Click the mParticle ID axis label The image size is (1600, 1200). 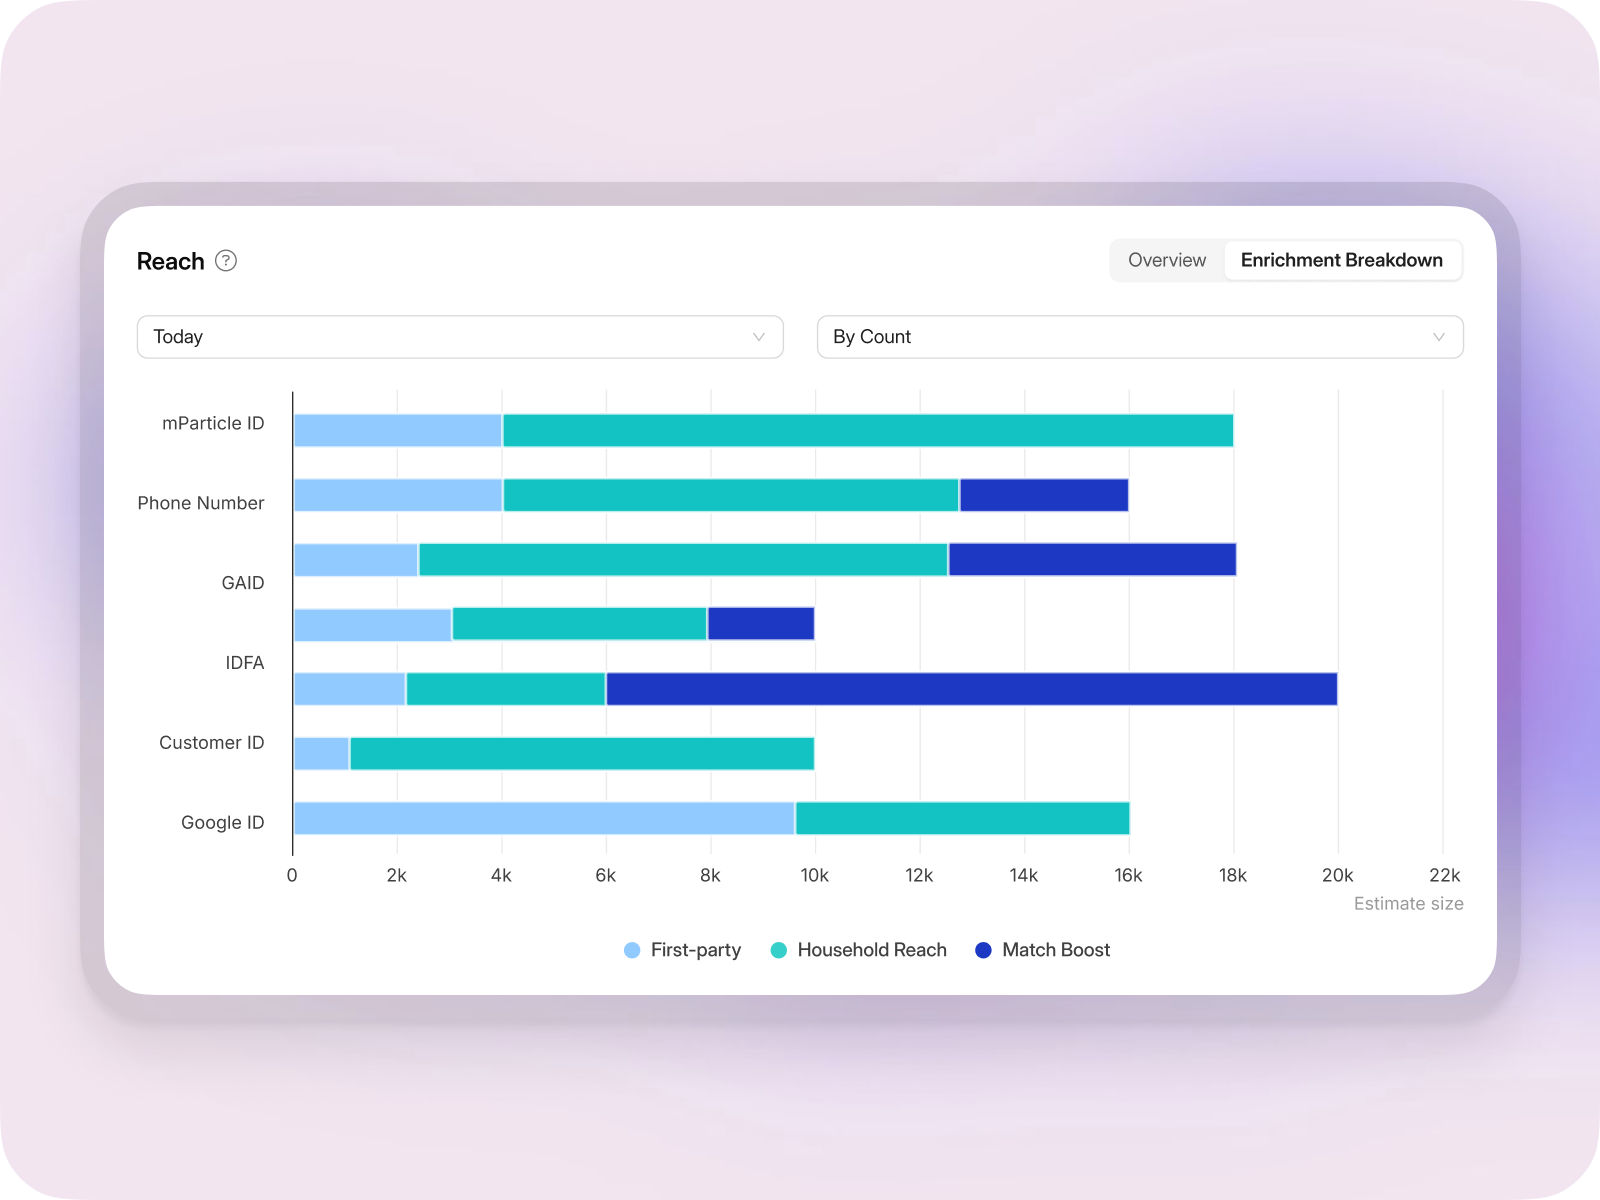213,423
